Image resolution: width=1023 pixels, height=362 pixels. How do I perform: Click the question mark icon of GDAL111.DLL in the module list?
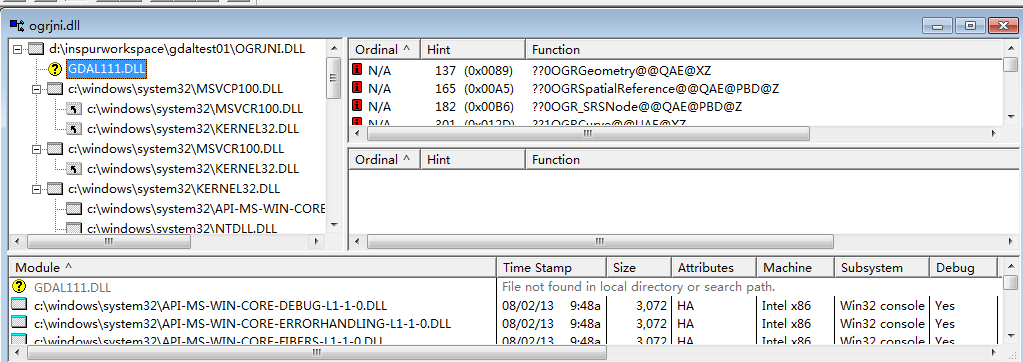(x=20, y=286)
